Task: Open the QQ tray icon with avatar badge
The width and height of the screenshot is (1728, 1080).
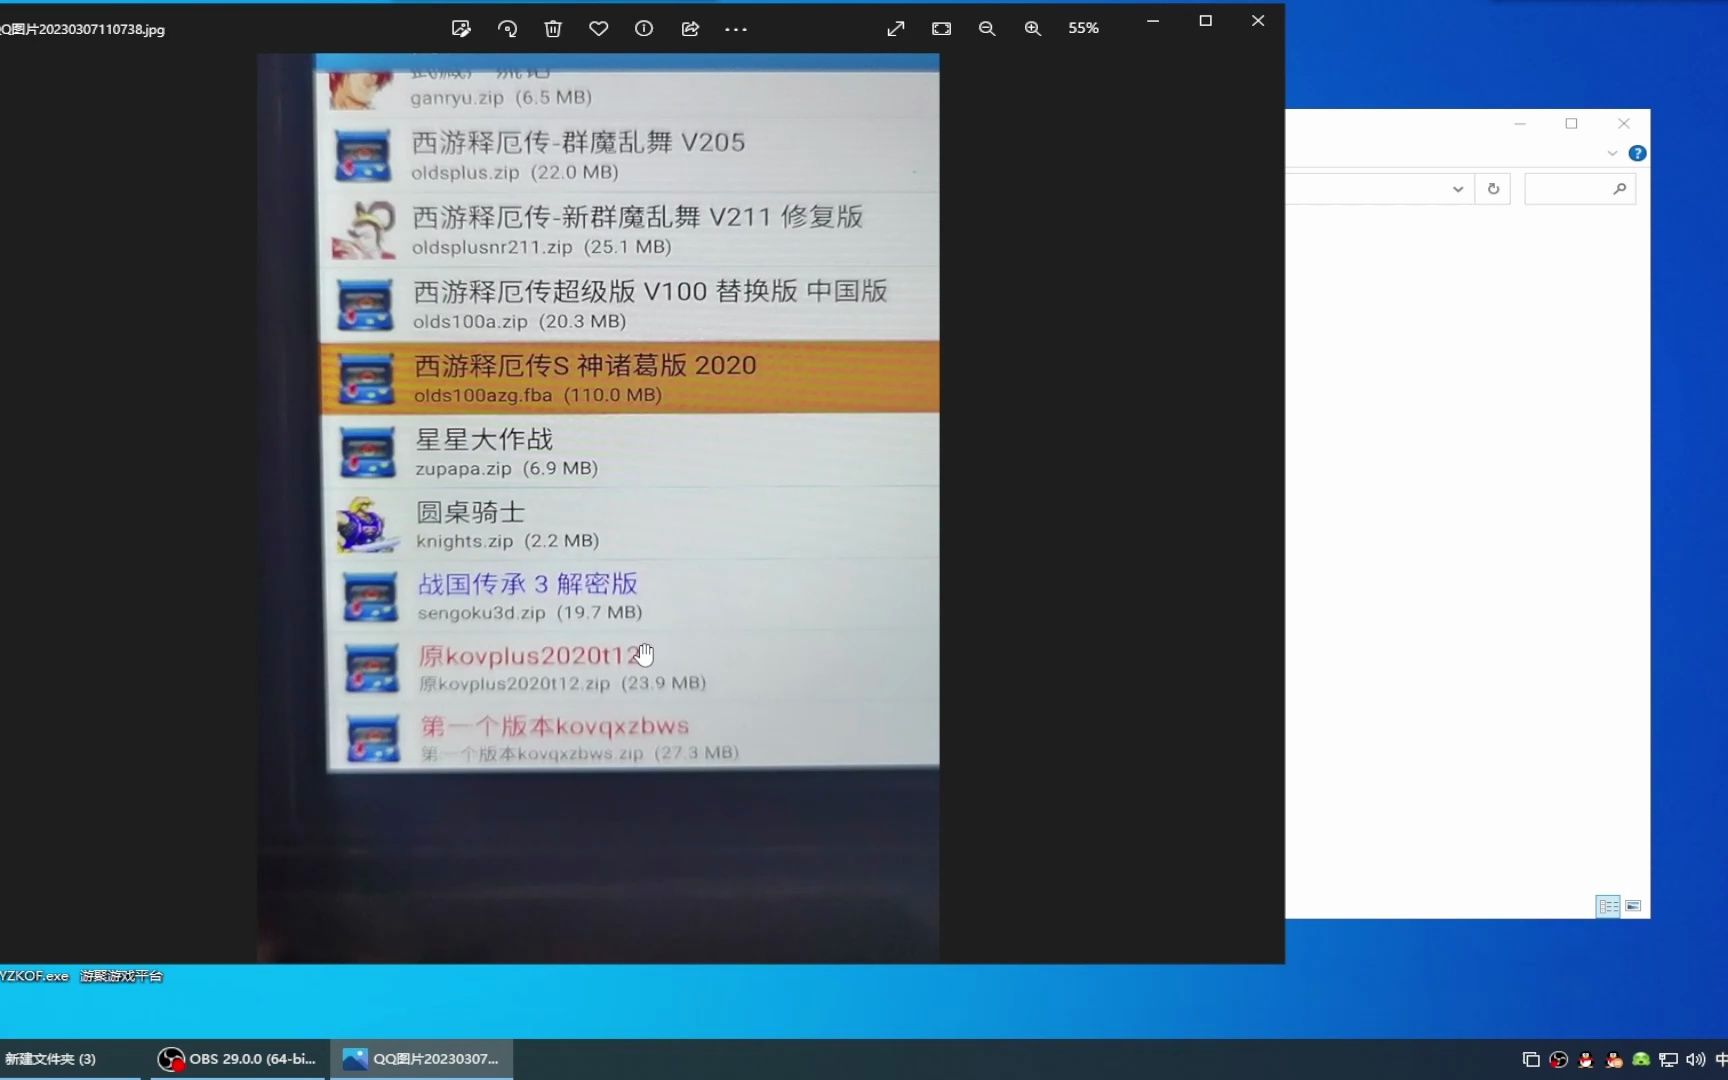Action: (1613, 1060)
